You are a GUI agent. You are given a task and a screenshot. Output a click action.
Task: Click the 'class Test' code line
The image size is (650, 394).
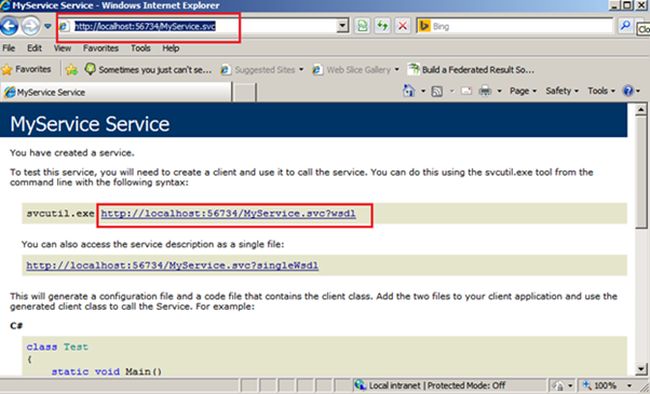coord(57,347)
